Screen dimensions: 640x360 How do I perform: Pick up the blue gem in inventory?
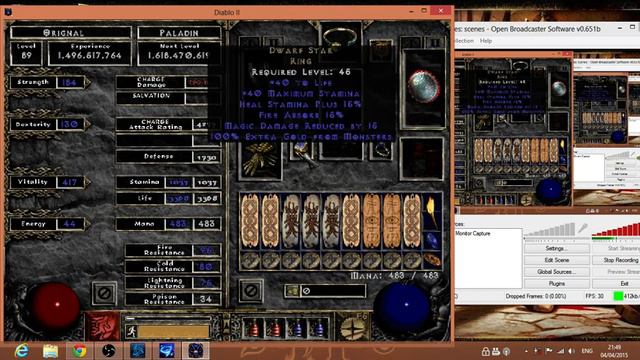(432, 240)
